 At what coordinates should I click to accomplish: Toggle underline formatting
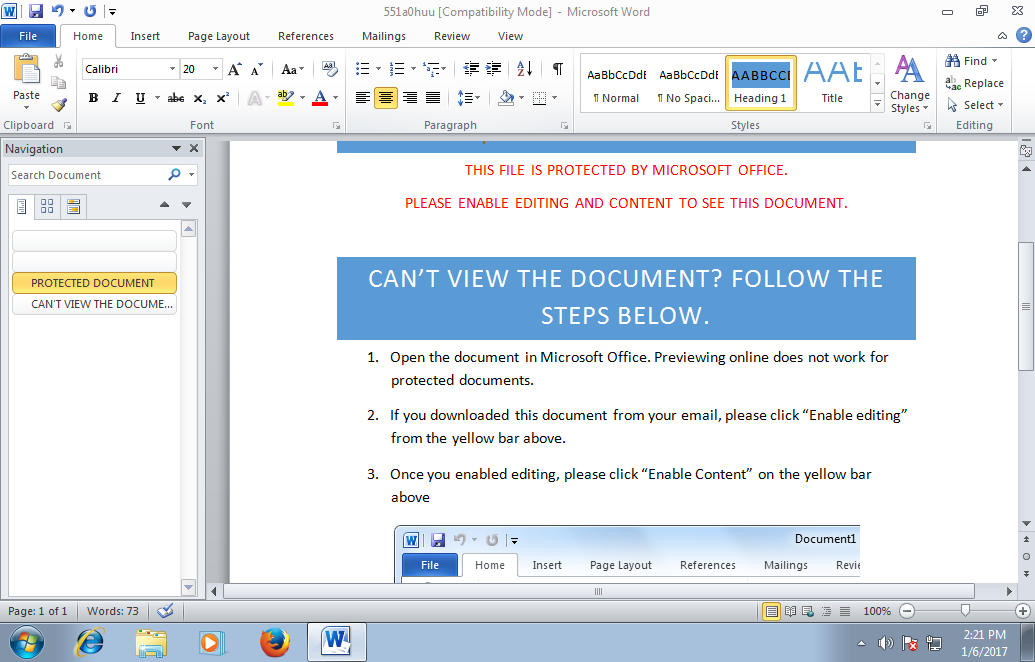click(x=140, y=98)
